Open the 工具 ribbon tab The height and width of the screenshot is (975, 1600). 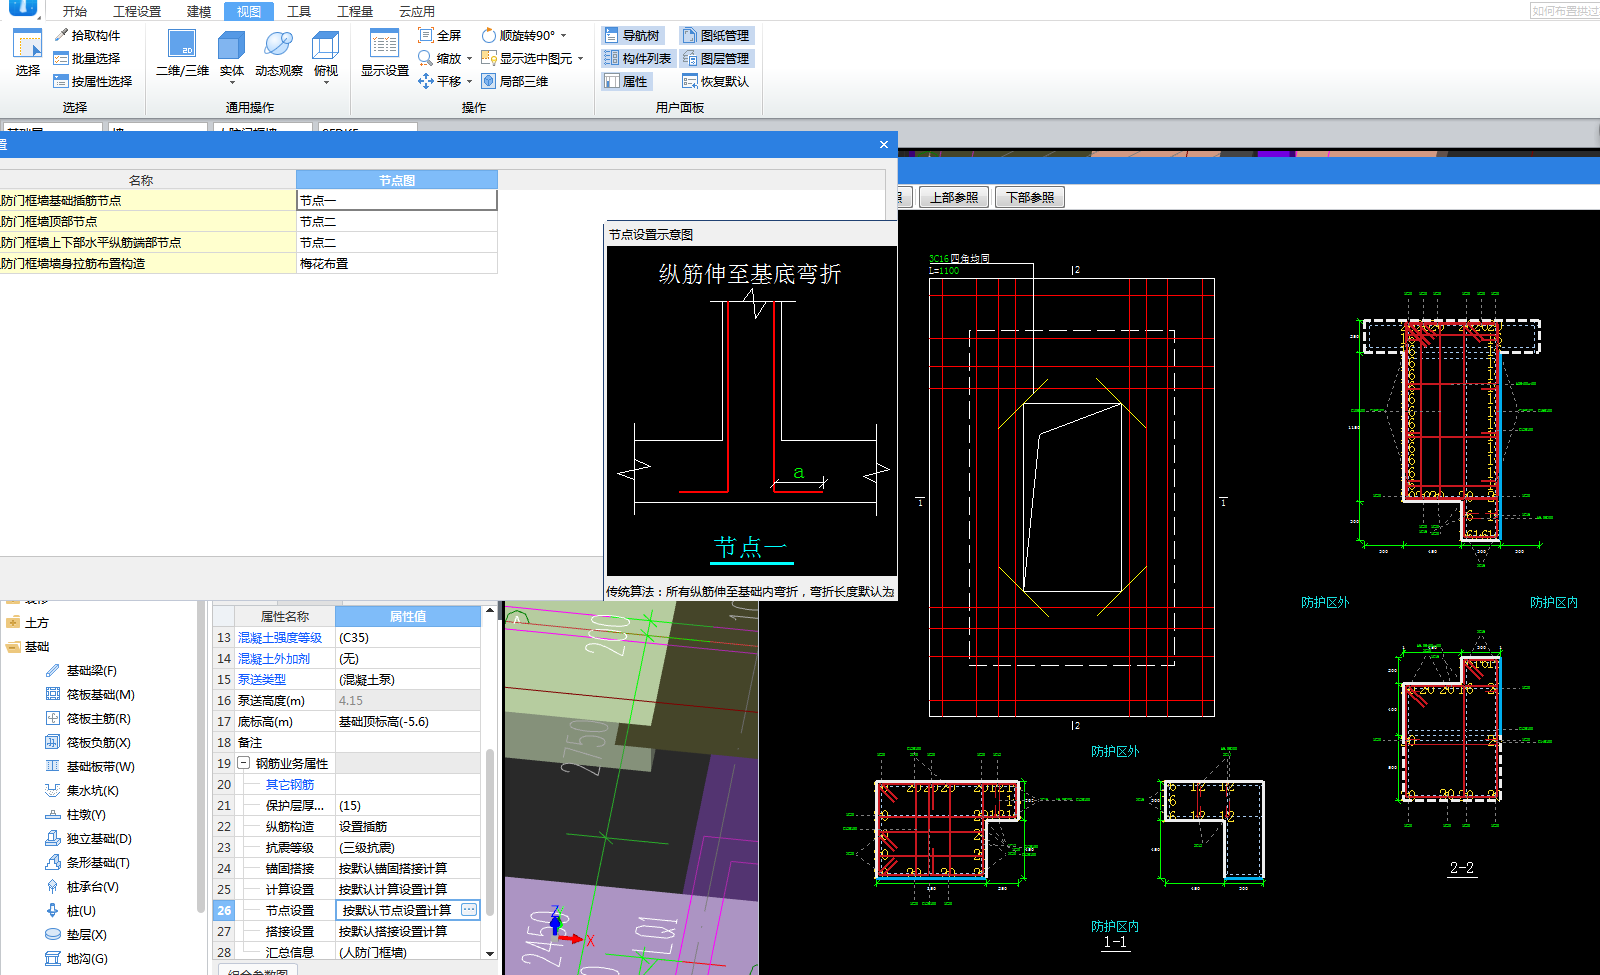299,12
